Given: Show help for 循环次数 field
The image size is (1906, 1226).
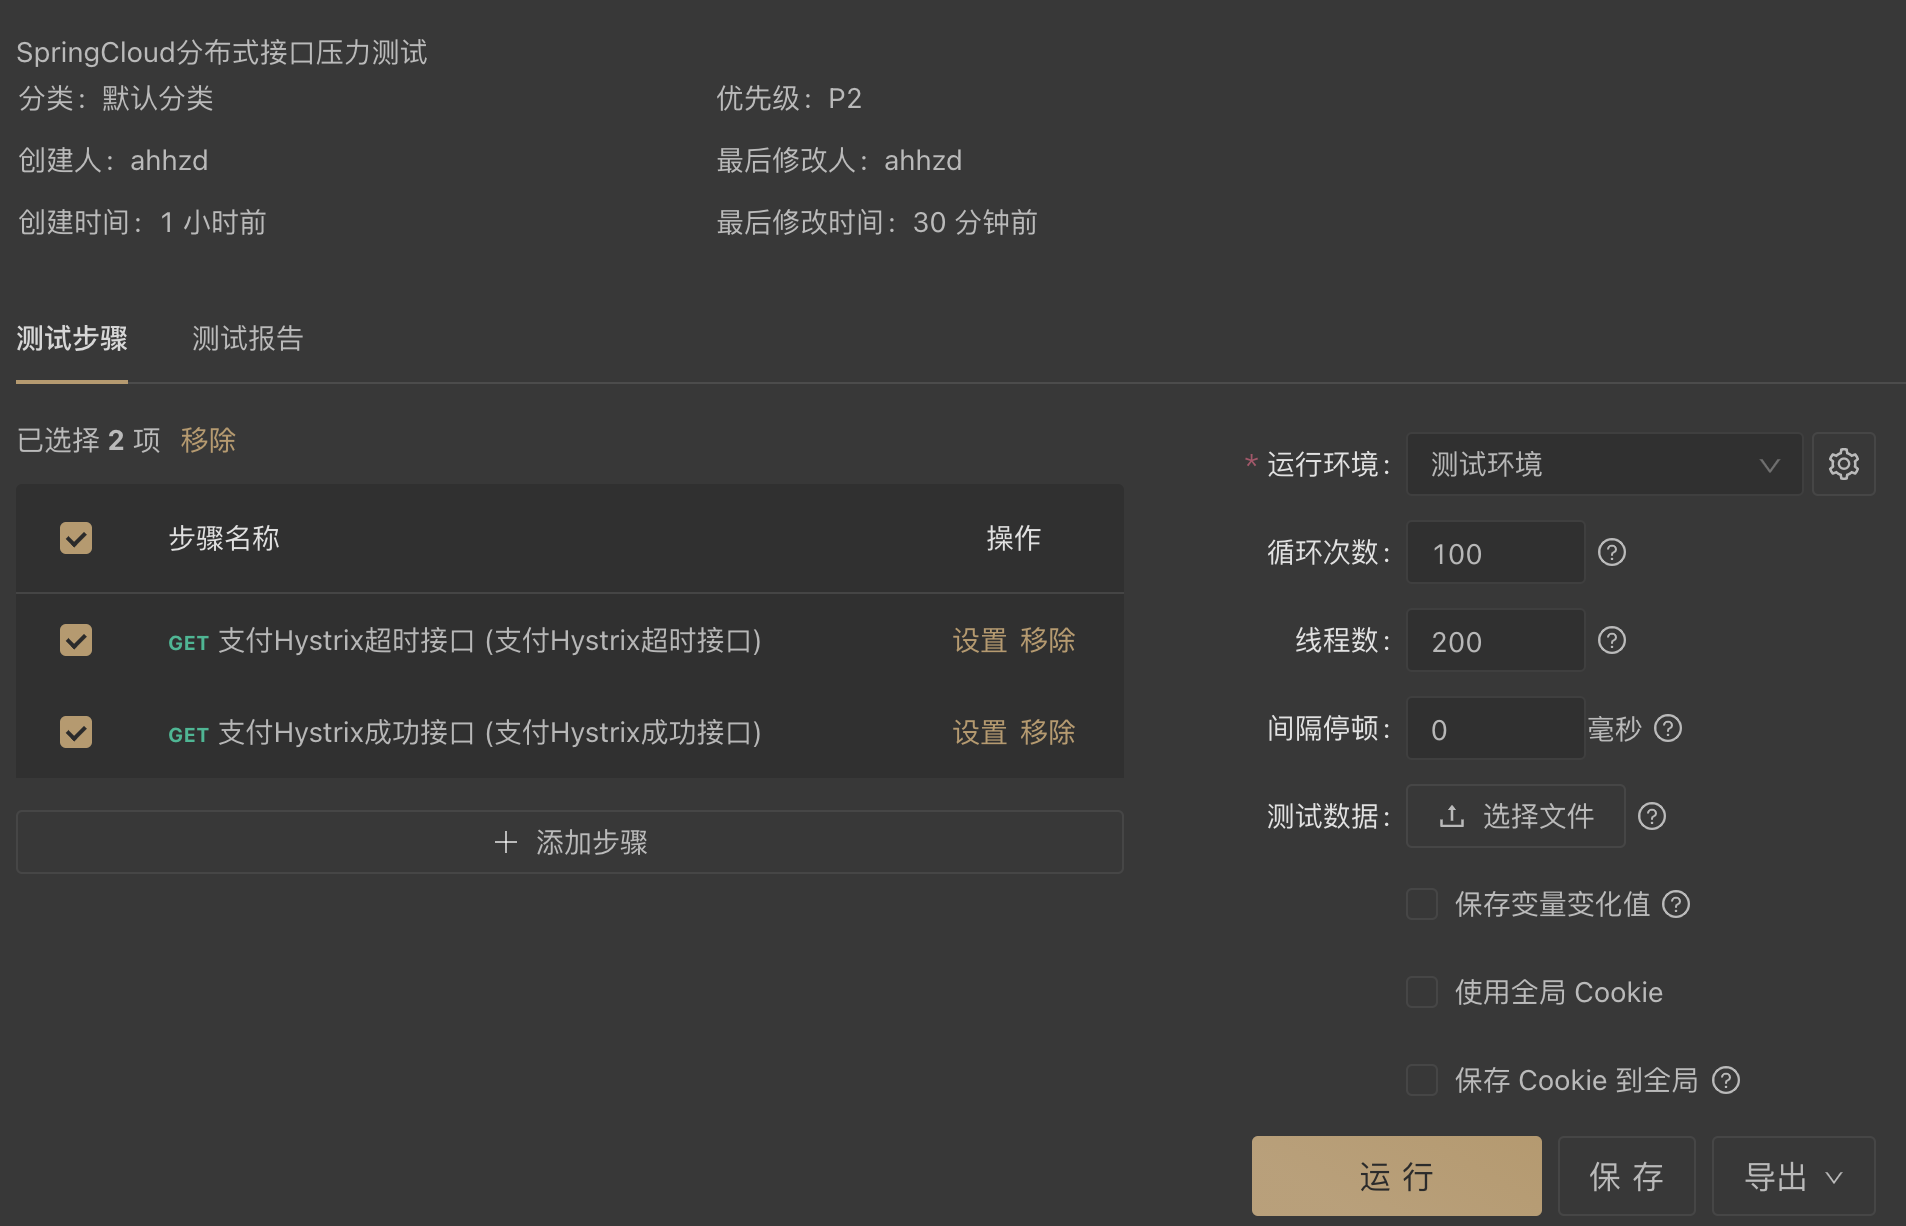Looking at the screenshot, I should (x=1612, y=552).
